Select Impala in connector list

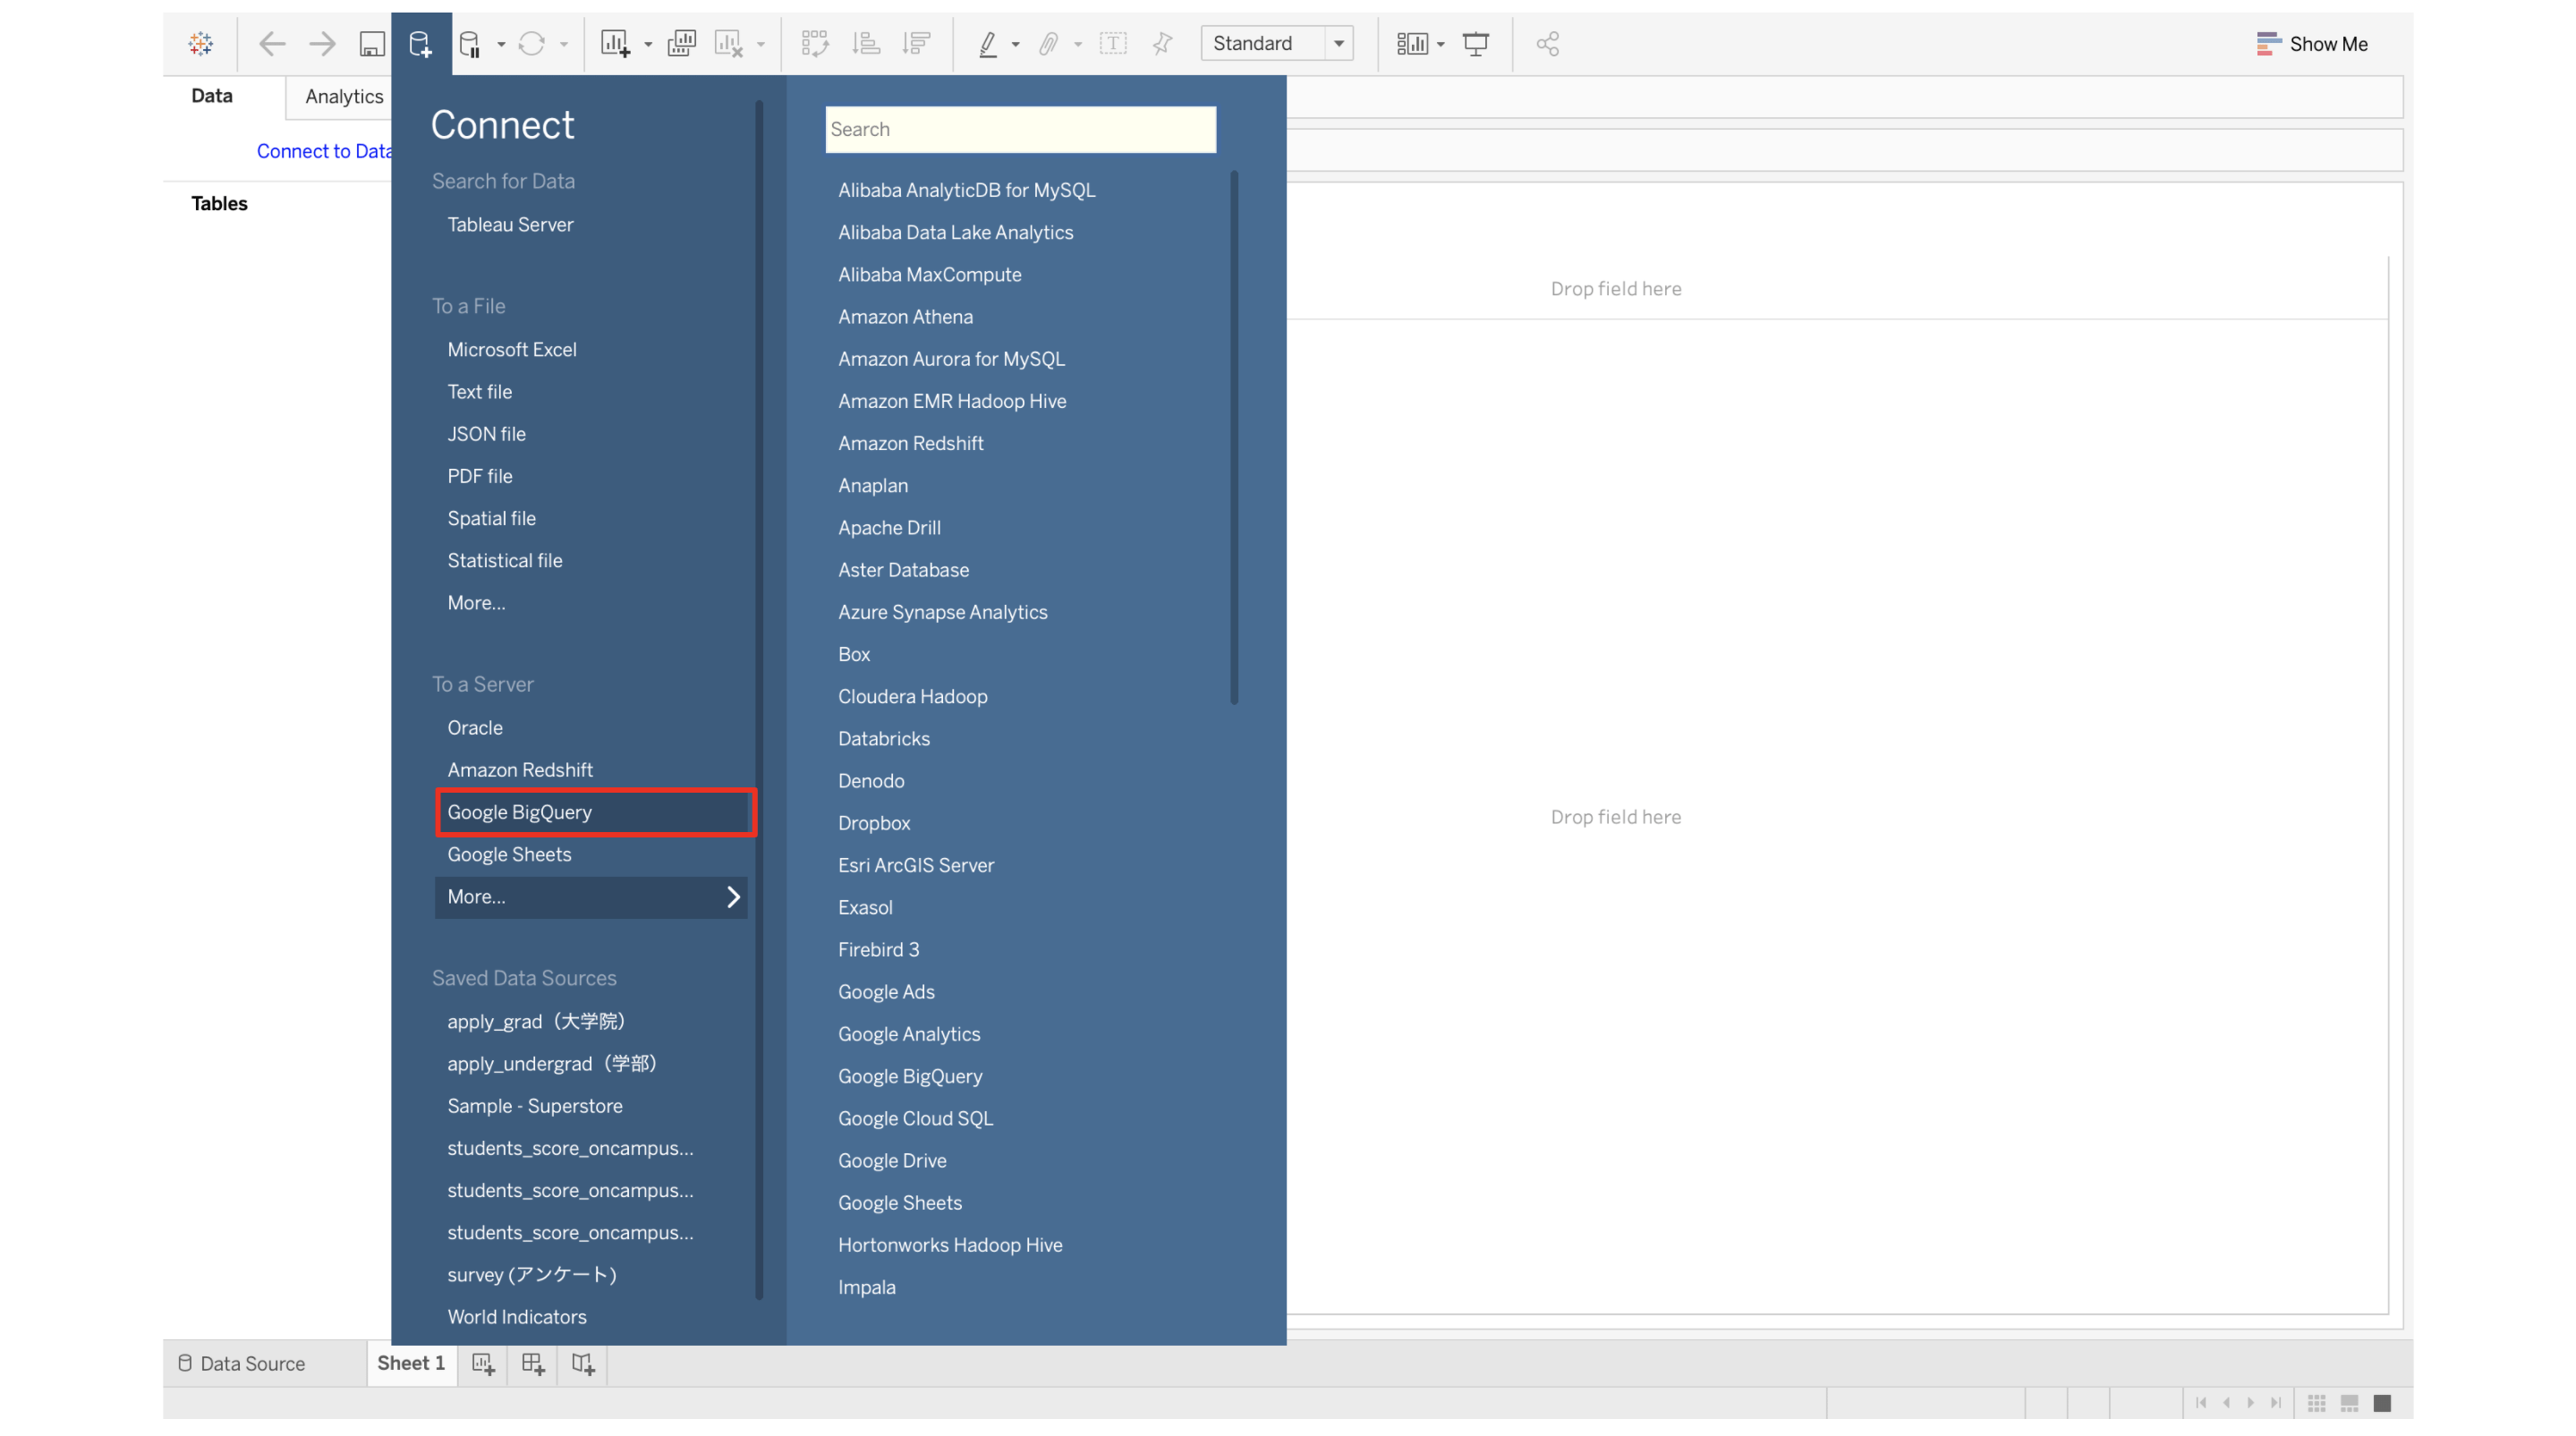pyautogui.click(x=867, y=1288)
